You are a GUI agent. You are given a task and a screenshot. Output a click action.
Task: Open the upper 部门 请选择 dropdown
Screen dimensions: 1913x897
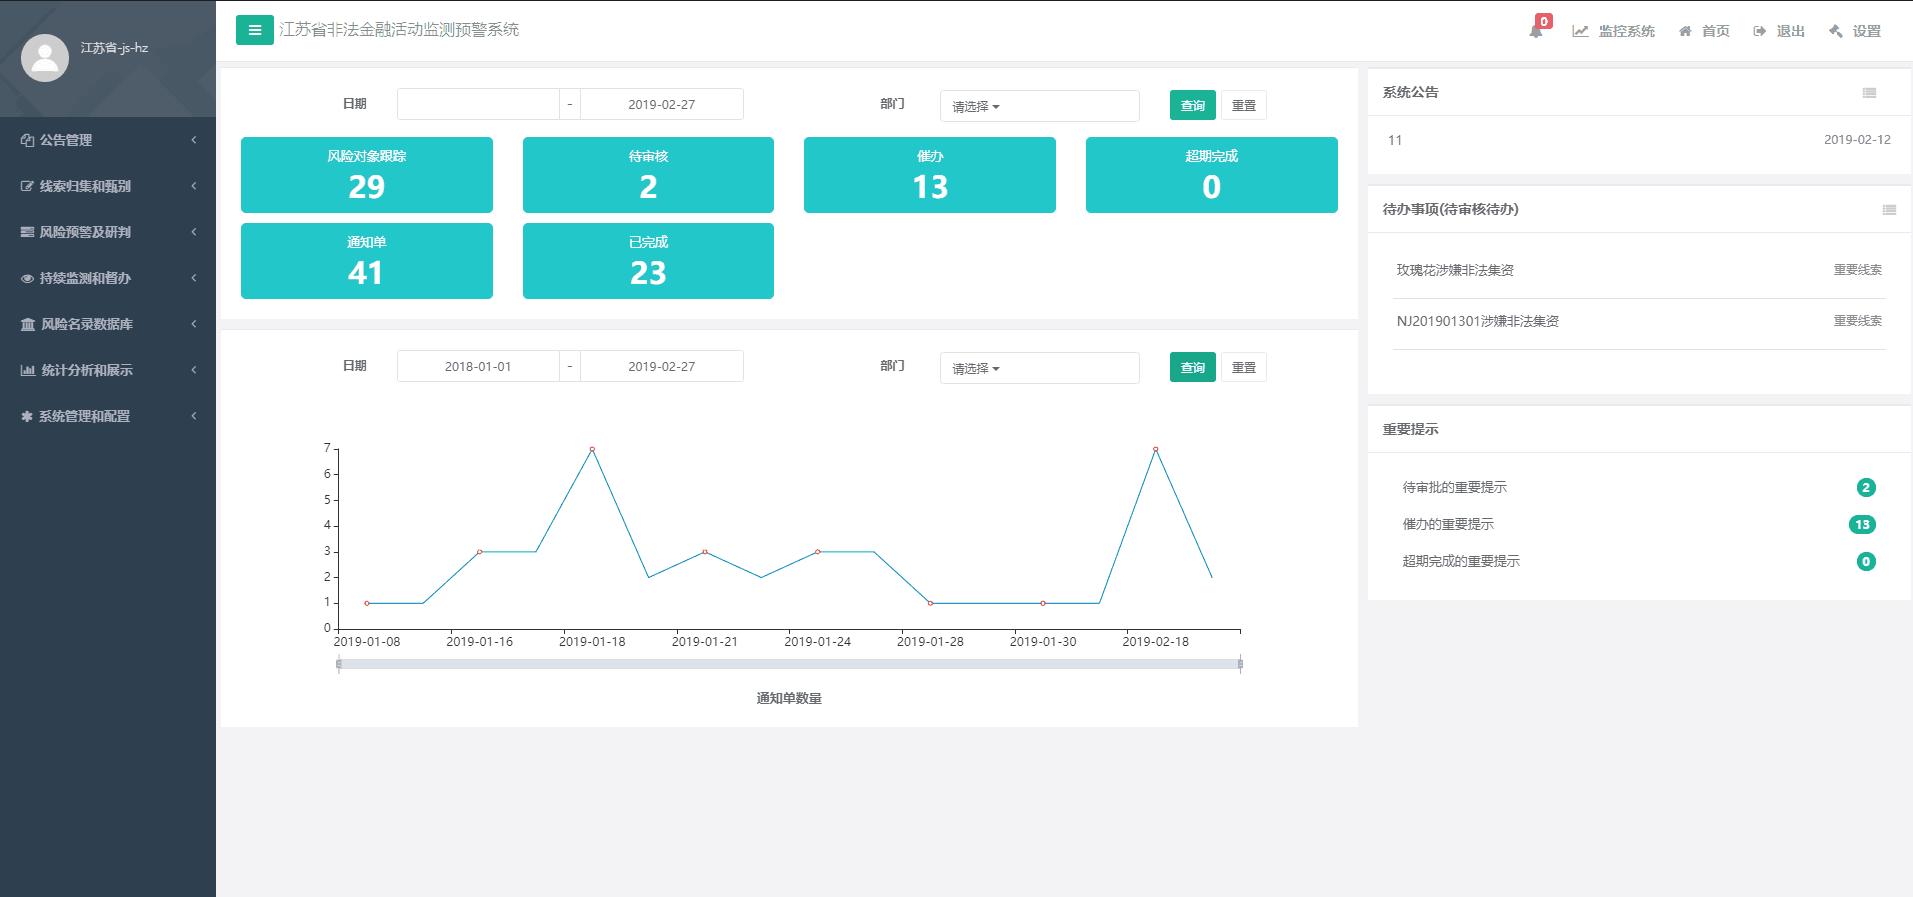[x=1038, y=106]
